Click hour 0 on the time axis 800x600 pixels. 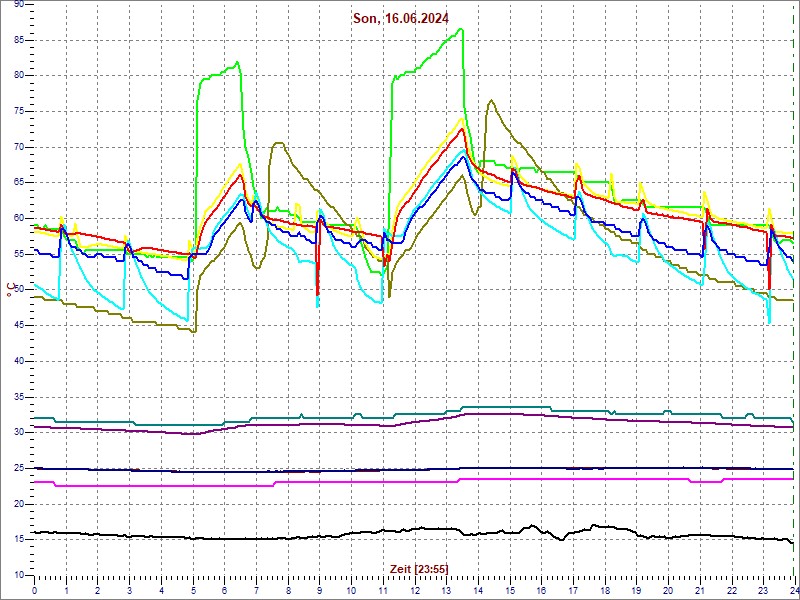pos(34,590)
